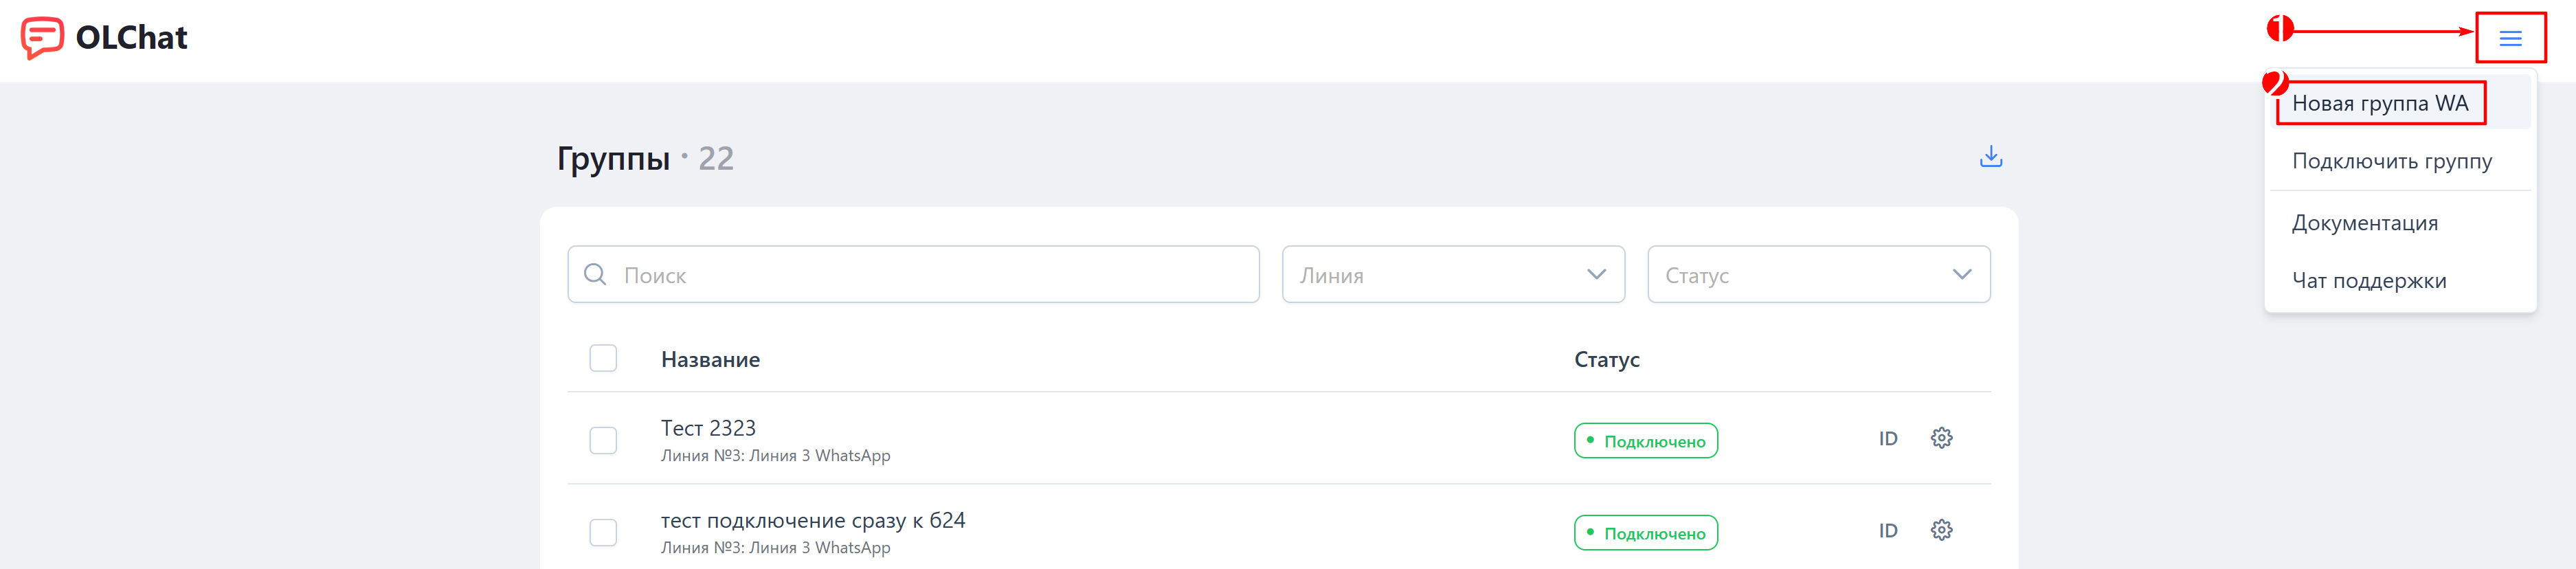The height and width of the screenshot is (569, 2576).
Task: Click the chevron arrow in Статус filter
Action: pyautogui.click(x=1961, y=274)
